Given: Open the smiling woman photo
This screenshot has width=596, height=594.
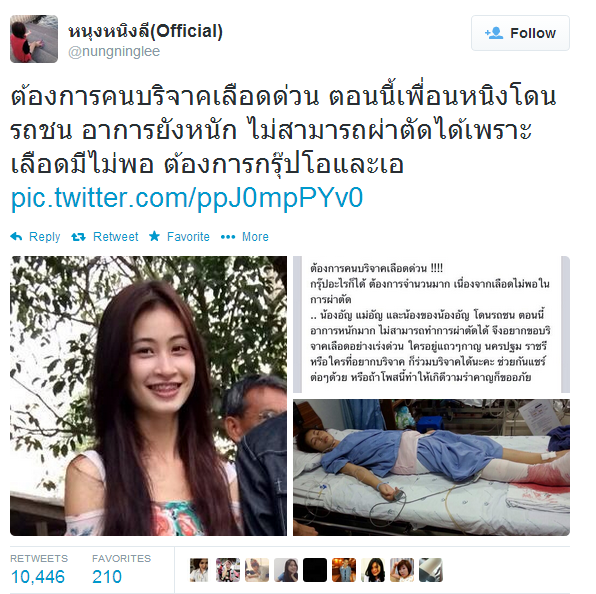Looking at the screenshot, I should pos(148,396).
